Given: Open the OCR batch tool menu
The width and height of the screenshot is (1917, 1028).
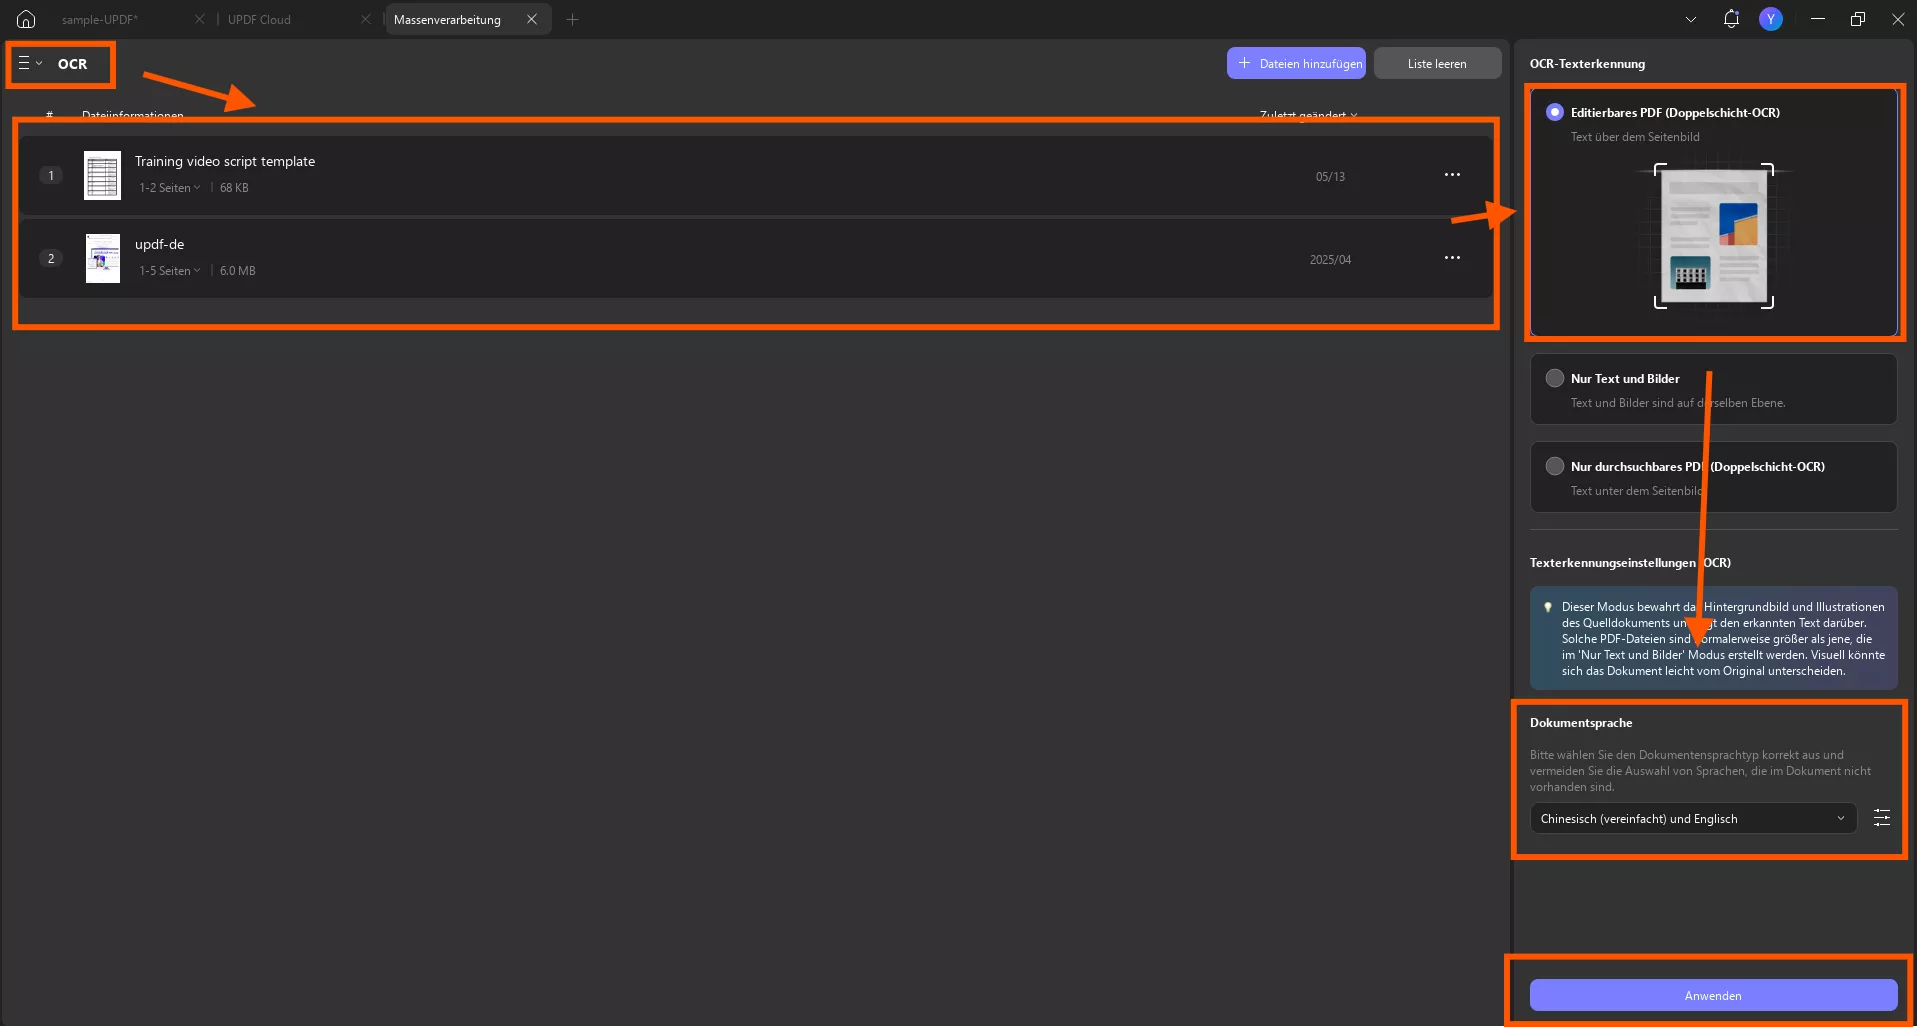Looking at the screenshot, I should pyautogui.click(x=30, y=63).
